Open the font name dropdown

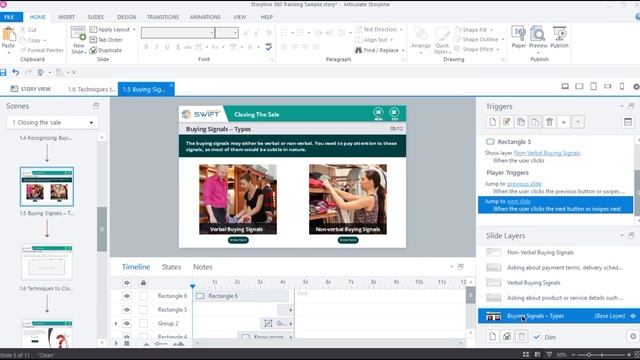(x=212, y=33)
